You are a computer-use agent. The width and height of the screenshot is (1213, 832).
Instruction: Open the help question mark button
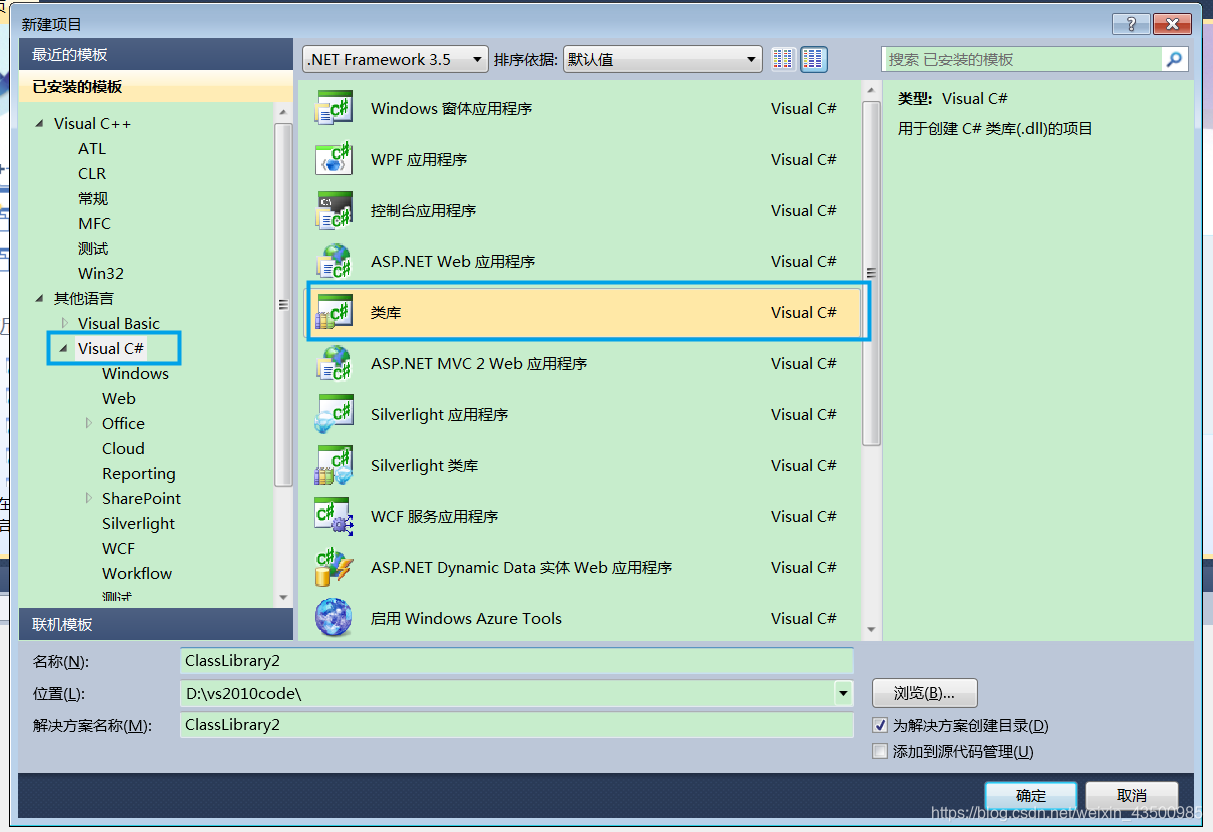pos(1130,24)
